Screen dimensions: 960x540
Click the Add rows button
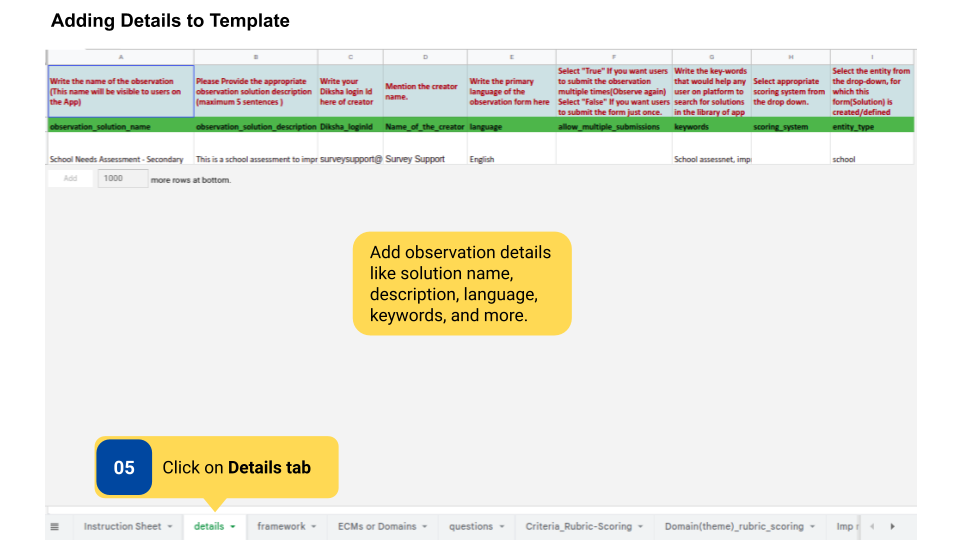(x=70, y=178)
